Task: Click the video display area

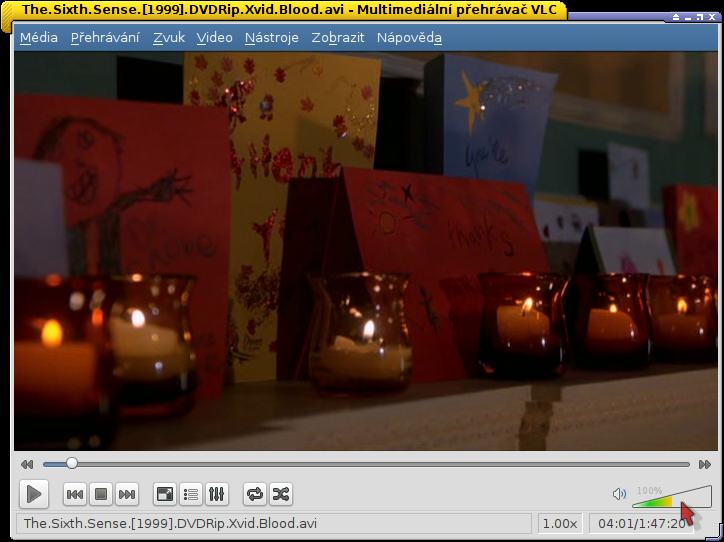Action: coord(366,251)
